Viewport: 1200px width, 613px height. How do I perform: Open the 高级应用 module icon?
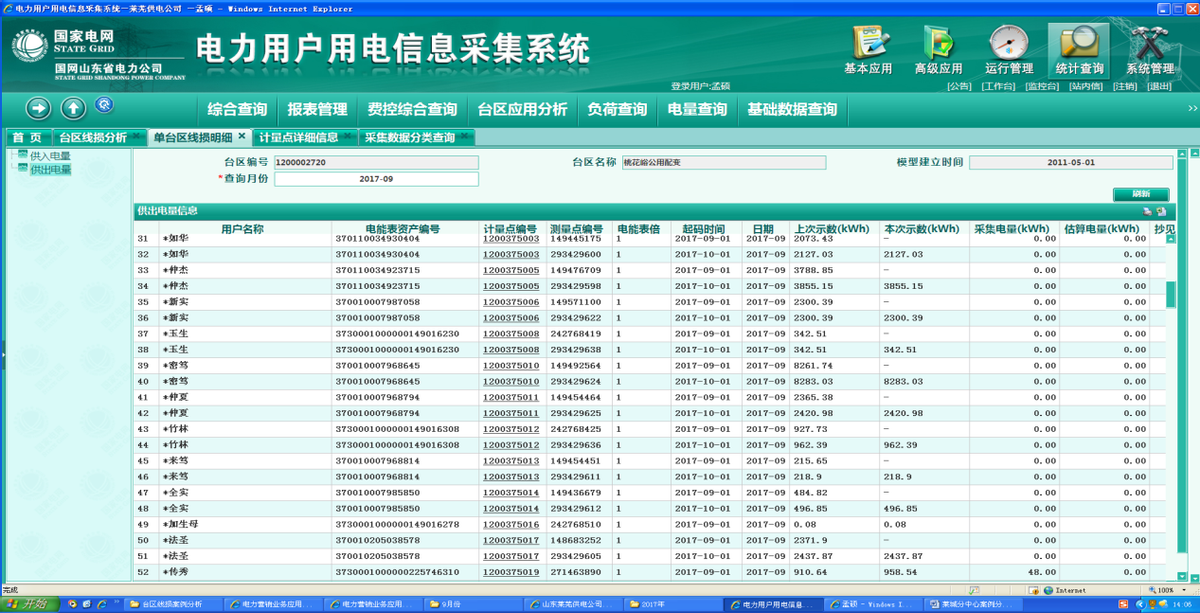click(938, 50)
